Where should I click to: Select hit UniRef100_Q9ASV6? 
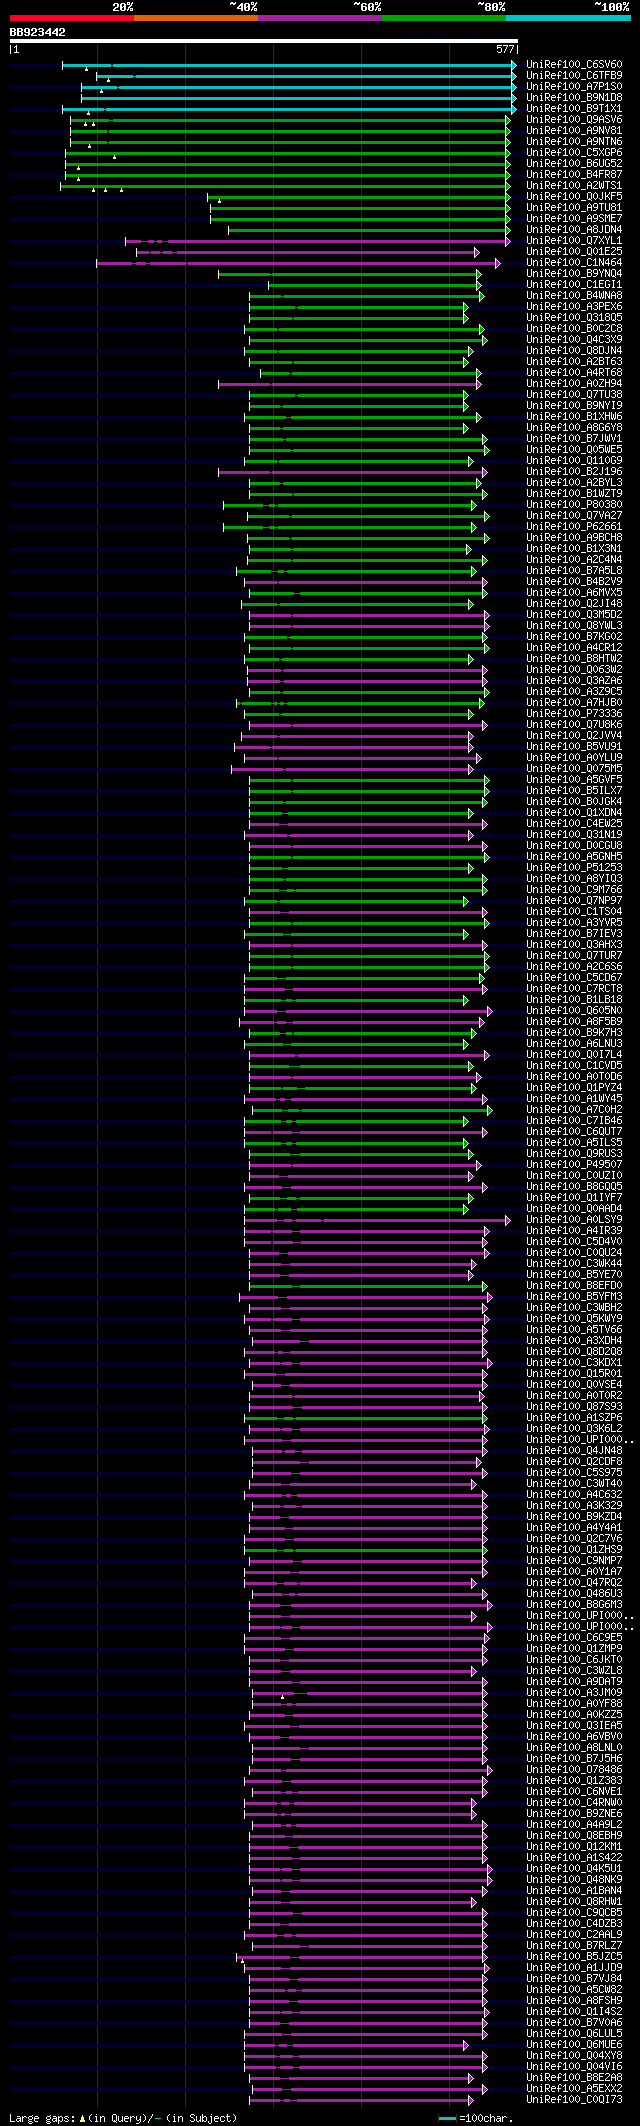pyautogui.click(x=574, y=120)
